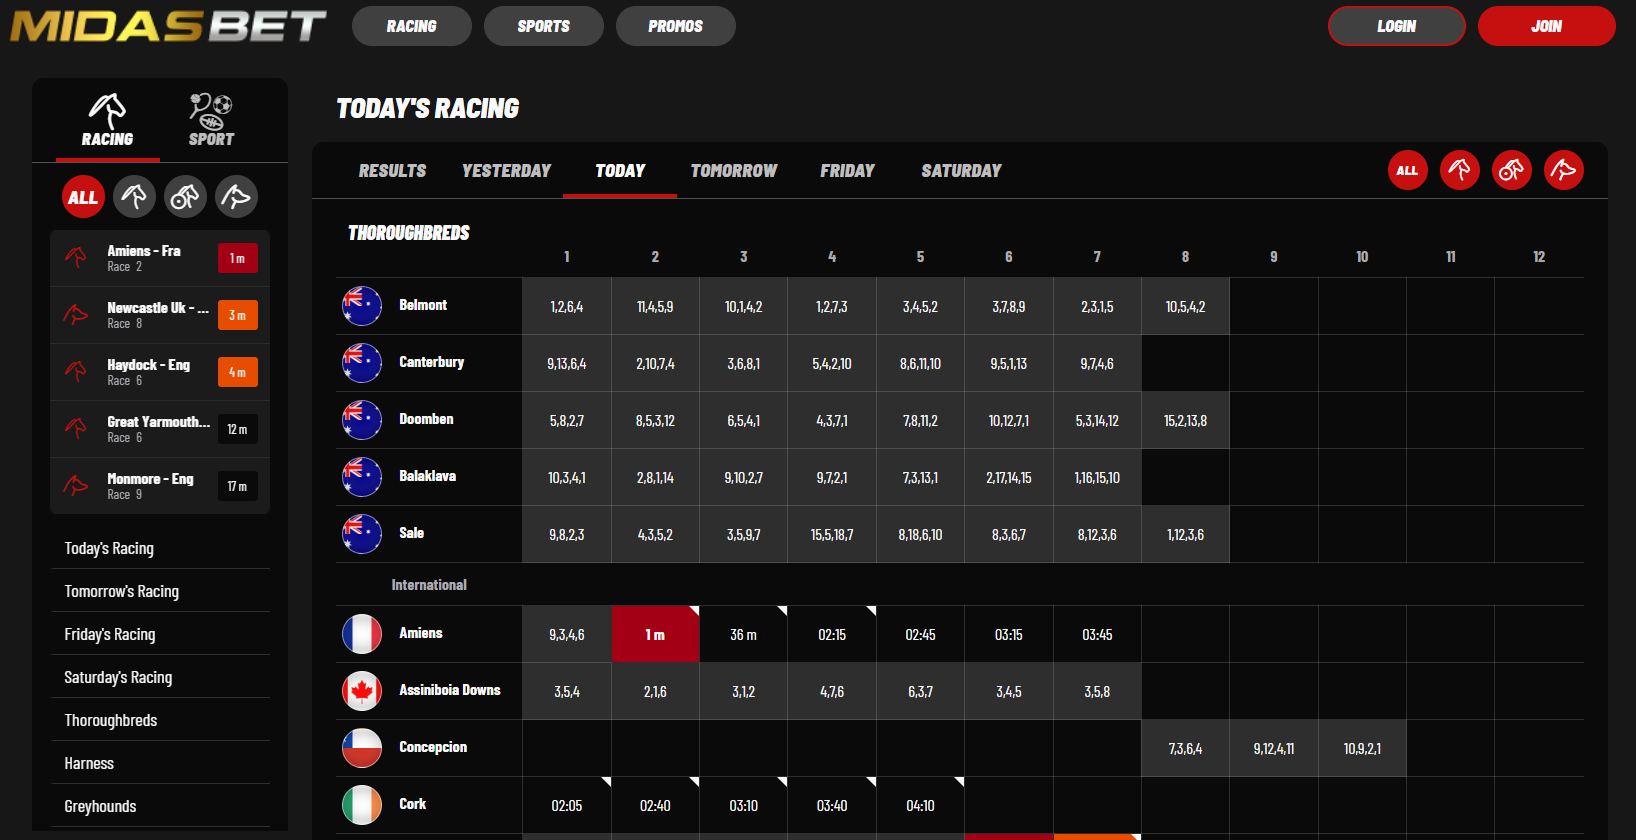
Task: Filter sidebar by harness racing icon
Action: point(185,197)
